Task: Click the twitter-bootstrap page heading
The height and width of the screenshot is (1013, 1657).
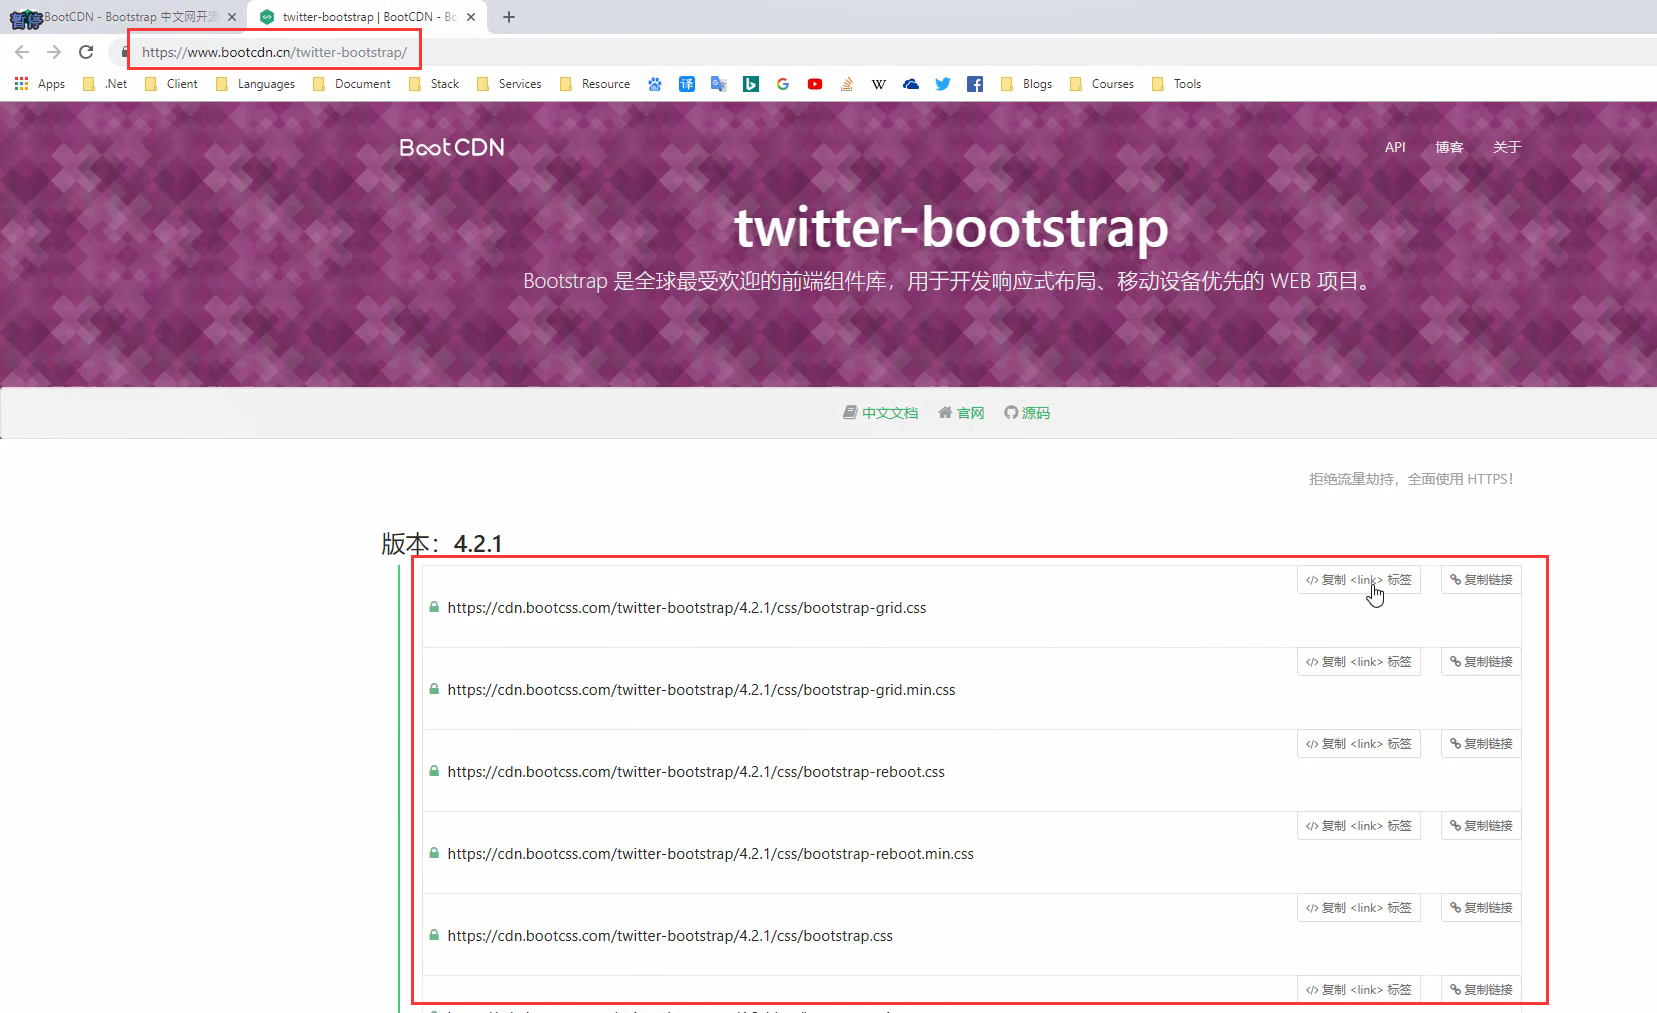Action: pos(951,228)
